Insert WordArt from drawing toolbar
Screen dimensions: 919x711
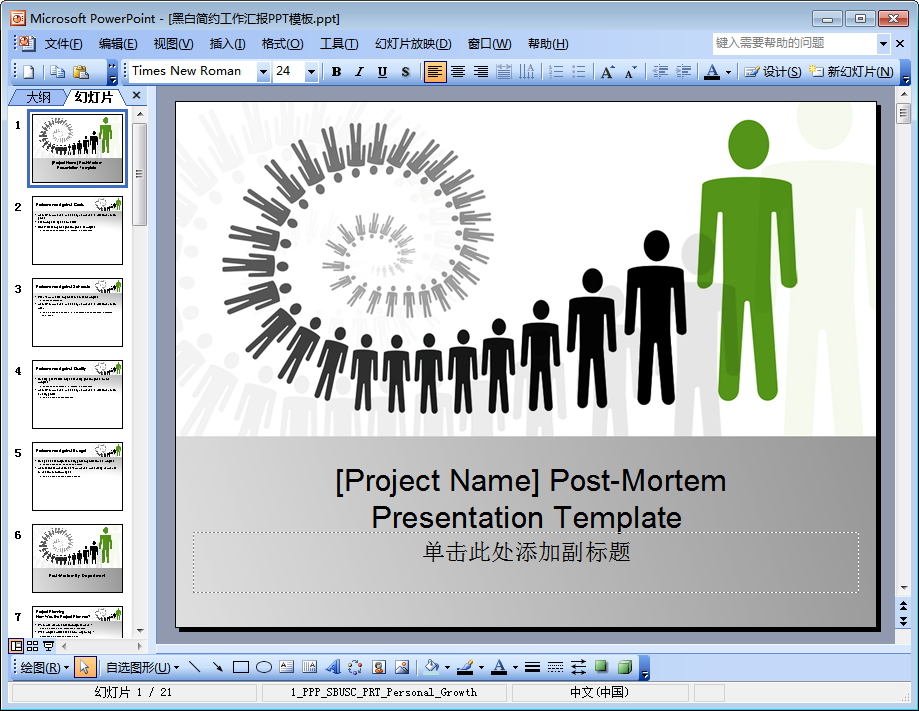[332, 667]
